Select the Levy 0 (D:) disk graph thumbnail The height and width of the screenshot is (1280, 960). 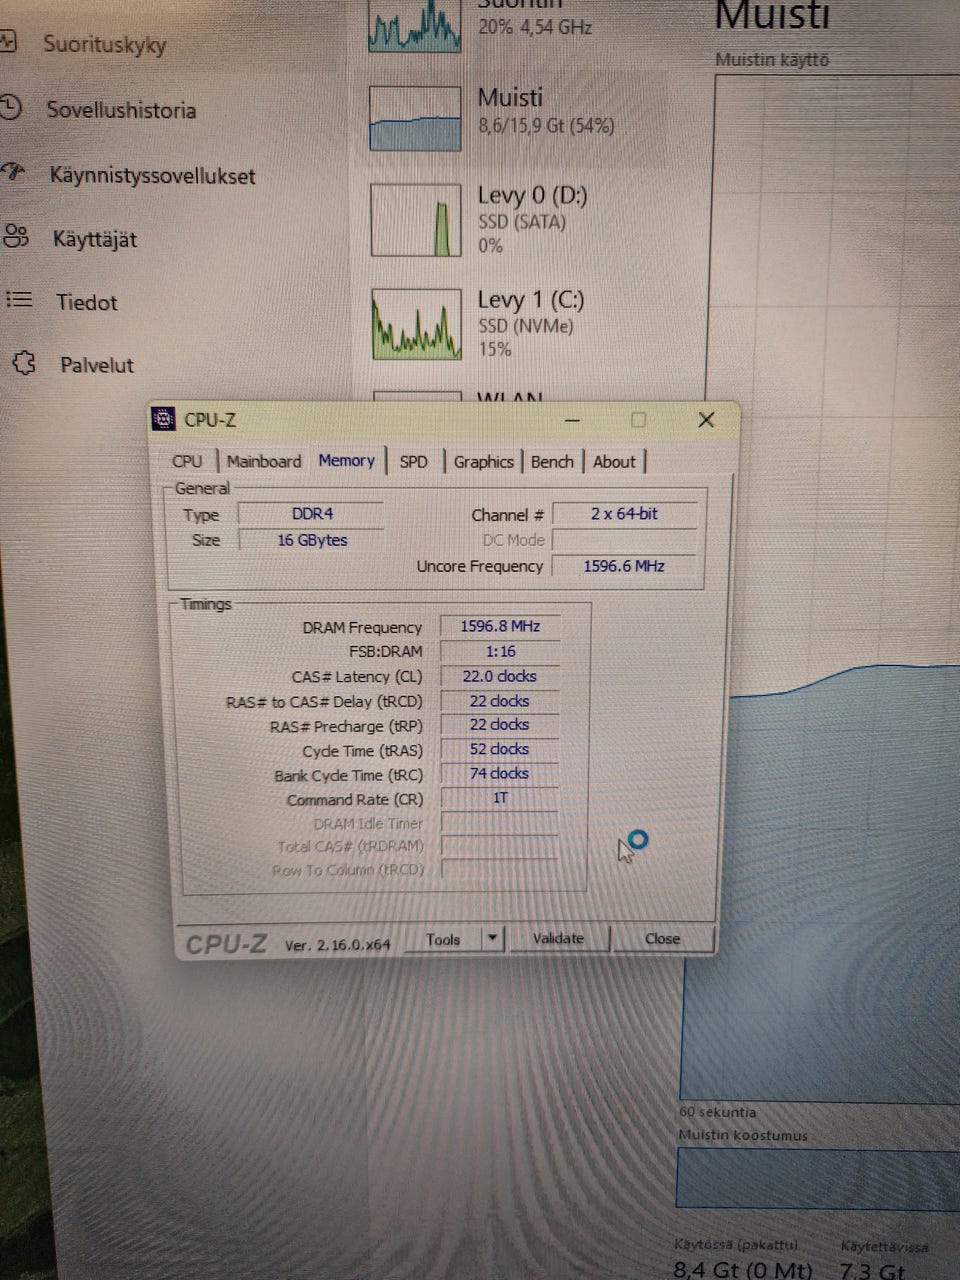coord(415,220)
